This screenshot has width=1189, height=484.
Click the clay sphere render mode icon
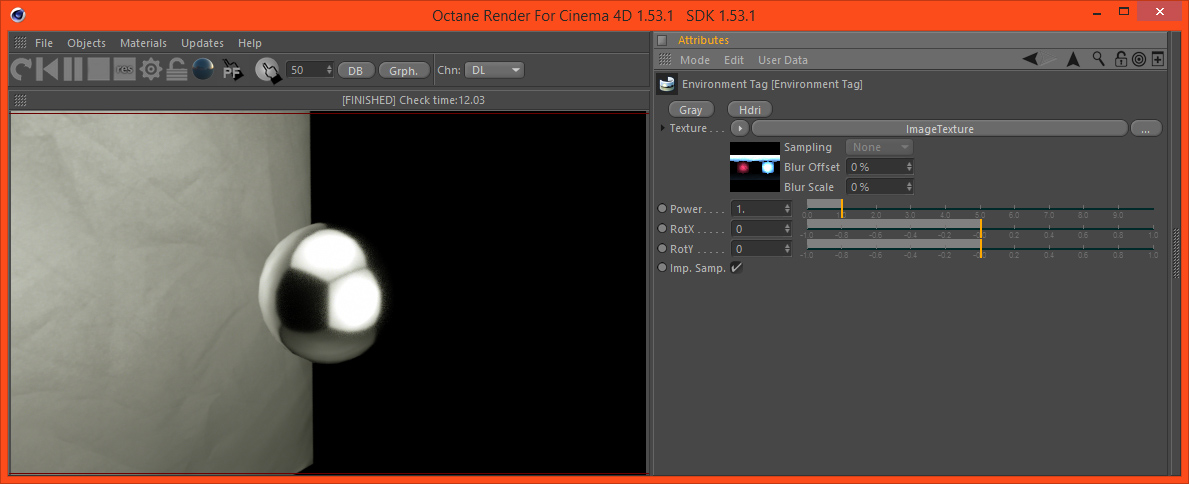click(x=202, y=70)
